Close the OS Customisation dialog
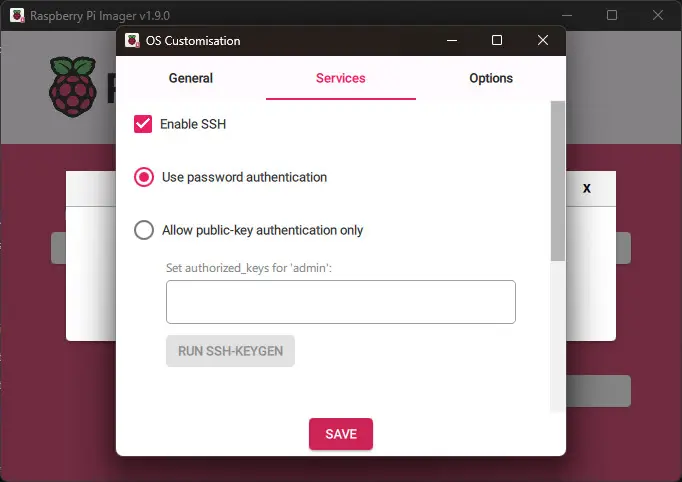 click(542, 41)
